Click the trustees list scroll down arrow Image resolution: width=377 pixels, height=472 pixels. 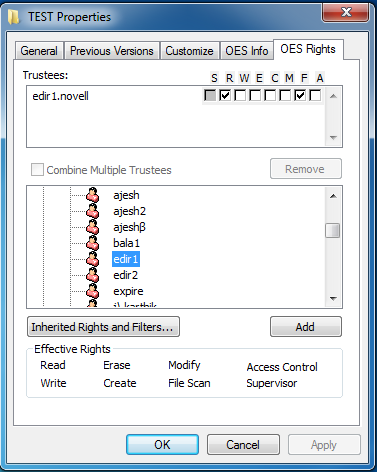click(333, 137)
